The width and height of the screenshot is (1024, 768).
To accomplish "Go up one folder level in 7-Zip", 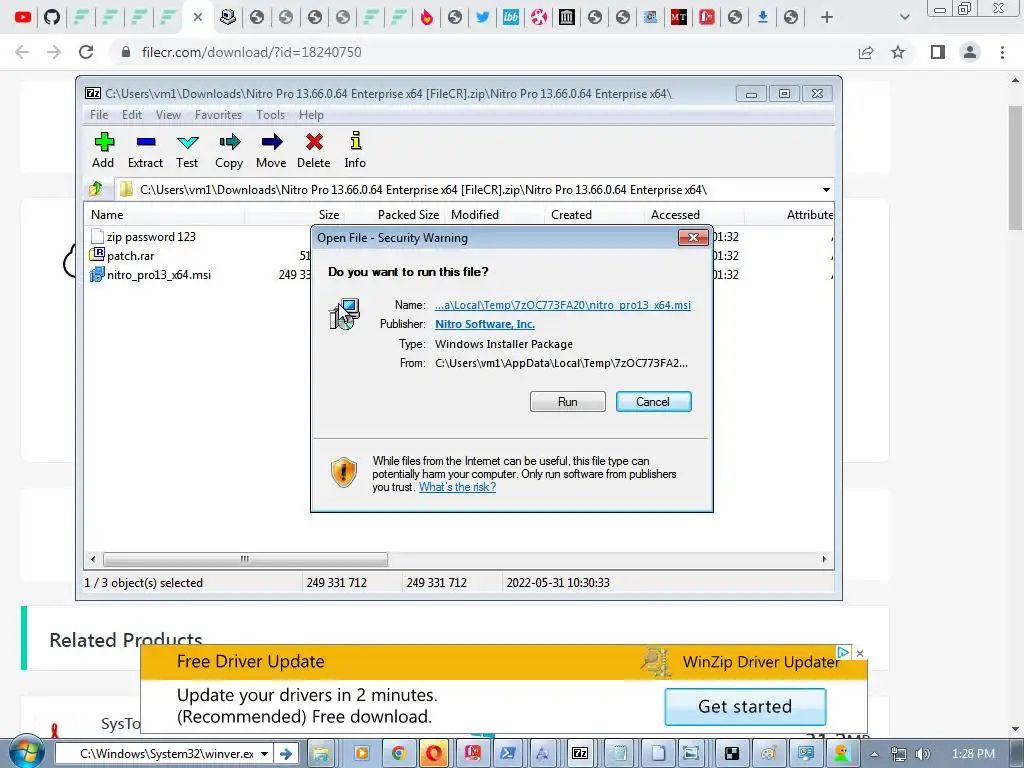I will click(96, 189).
